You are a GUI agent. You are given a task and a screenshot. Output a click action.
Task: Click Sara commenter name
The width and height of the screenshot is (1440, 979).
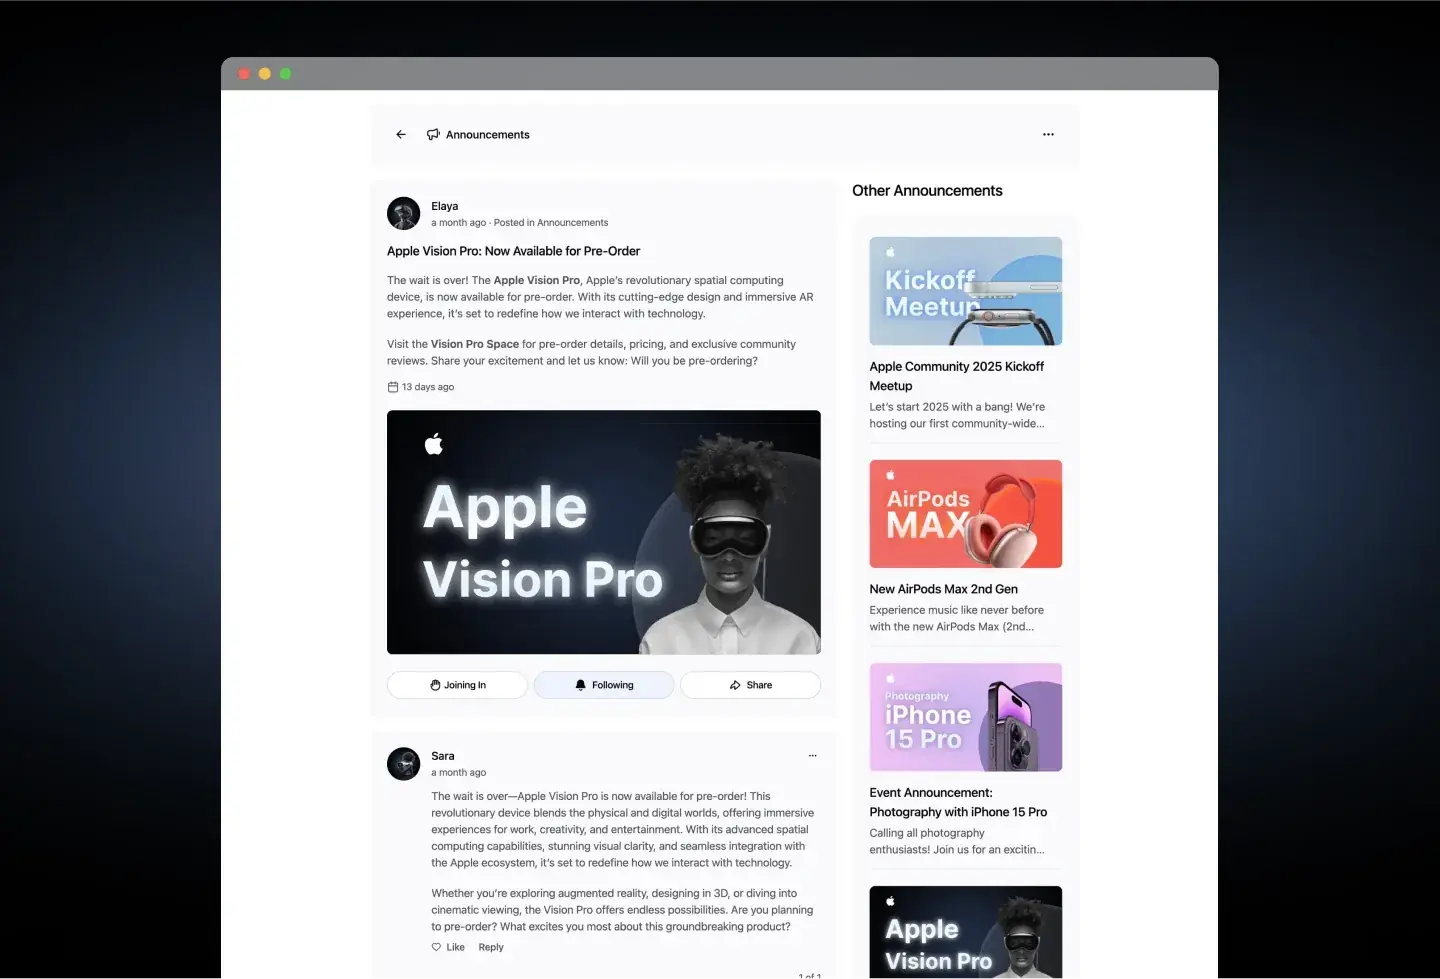coord(443,756)
